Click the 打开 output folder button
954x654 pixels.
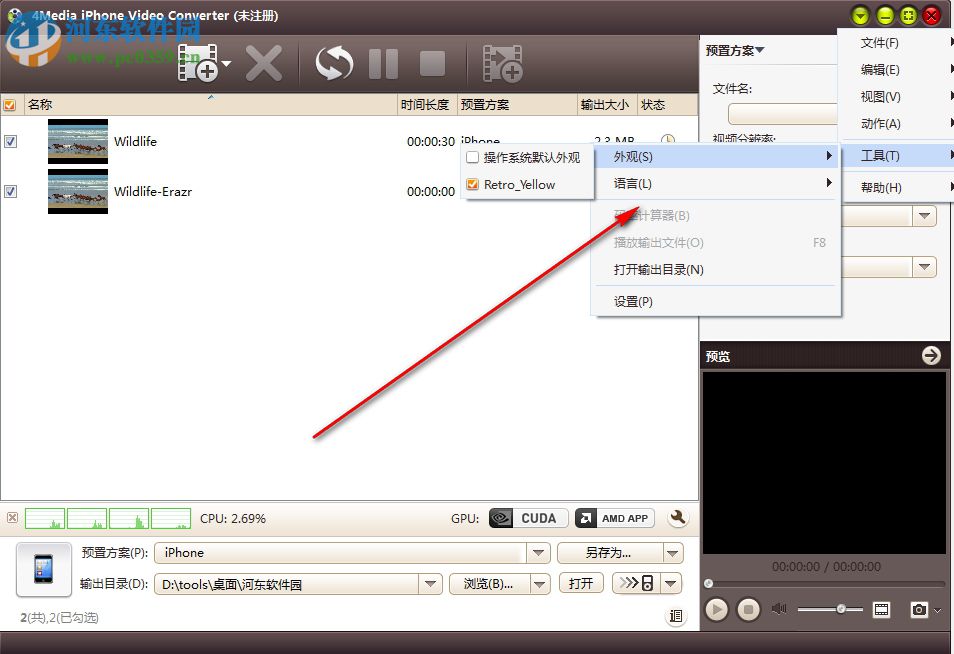581,582
